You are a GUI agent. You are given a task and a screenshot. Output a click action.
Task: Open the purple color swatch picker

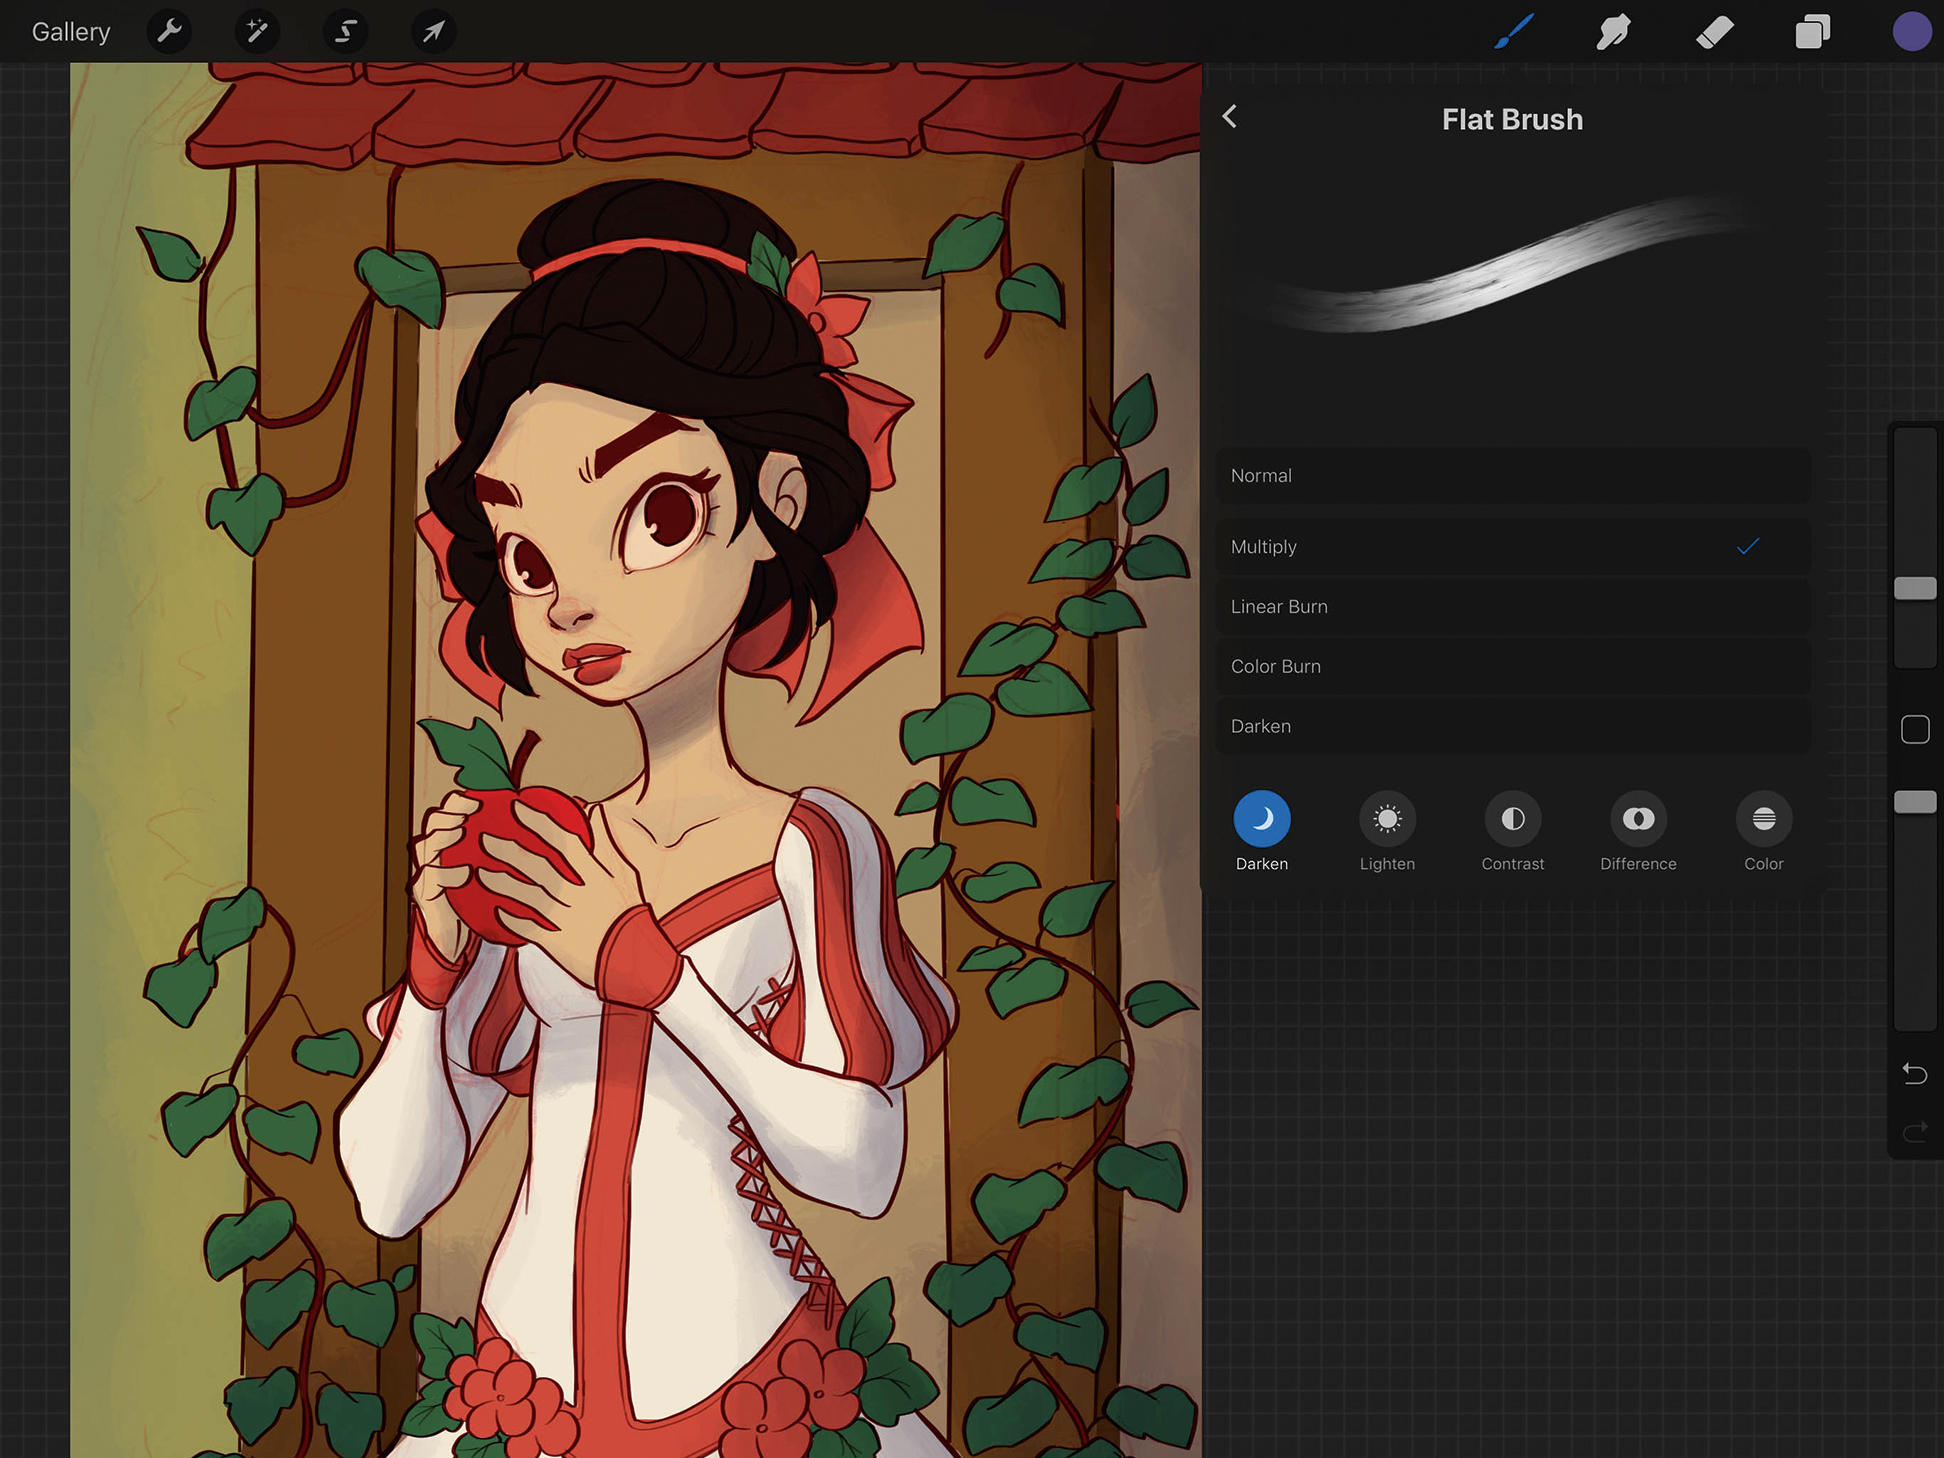click(1911, 32)
